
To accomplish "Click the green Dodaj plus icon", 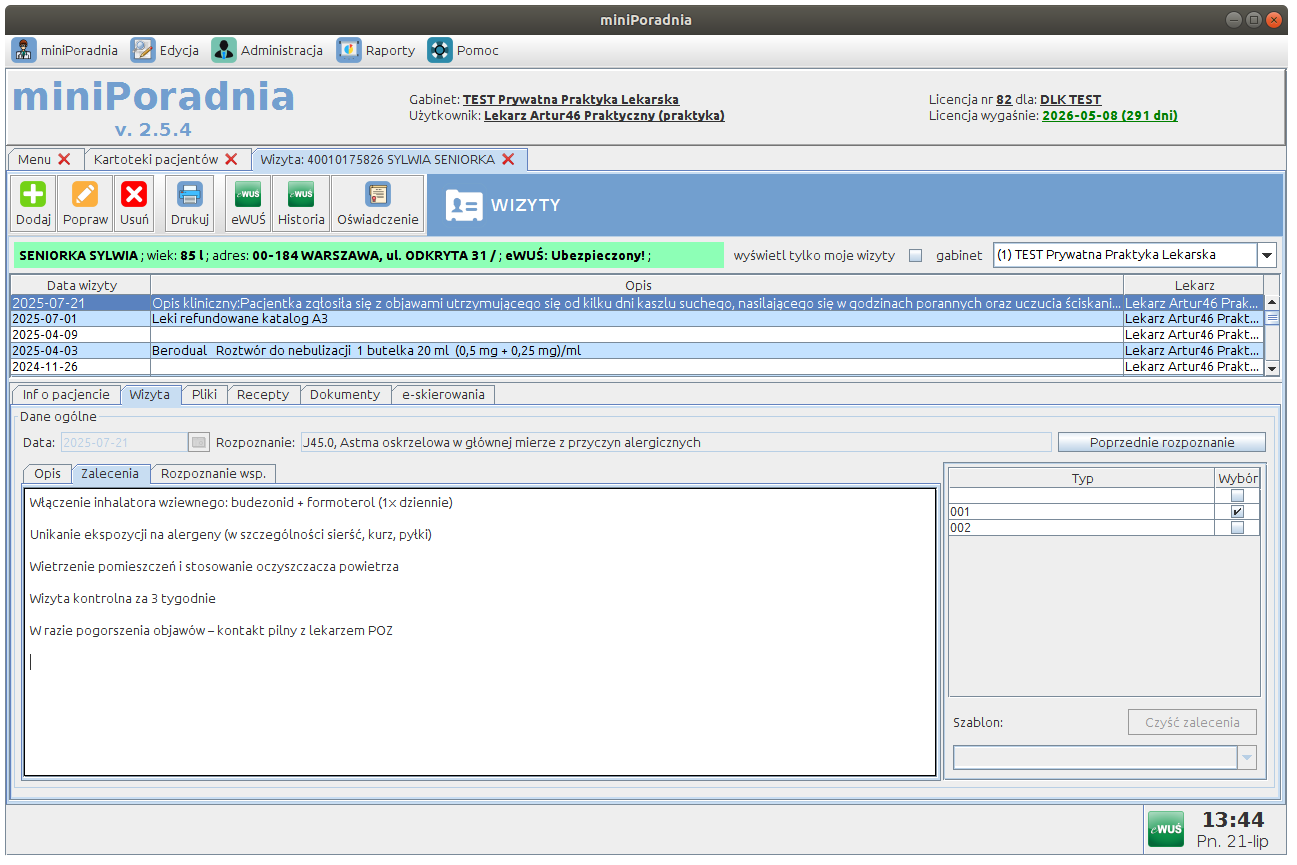I will (33, 194).
